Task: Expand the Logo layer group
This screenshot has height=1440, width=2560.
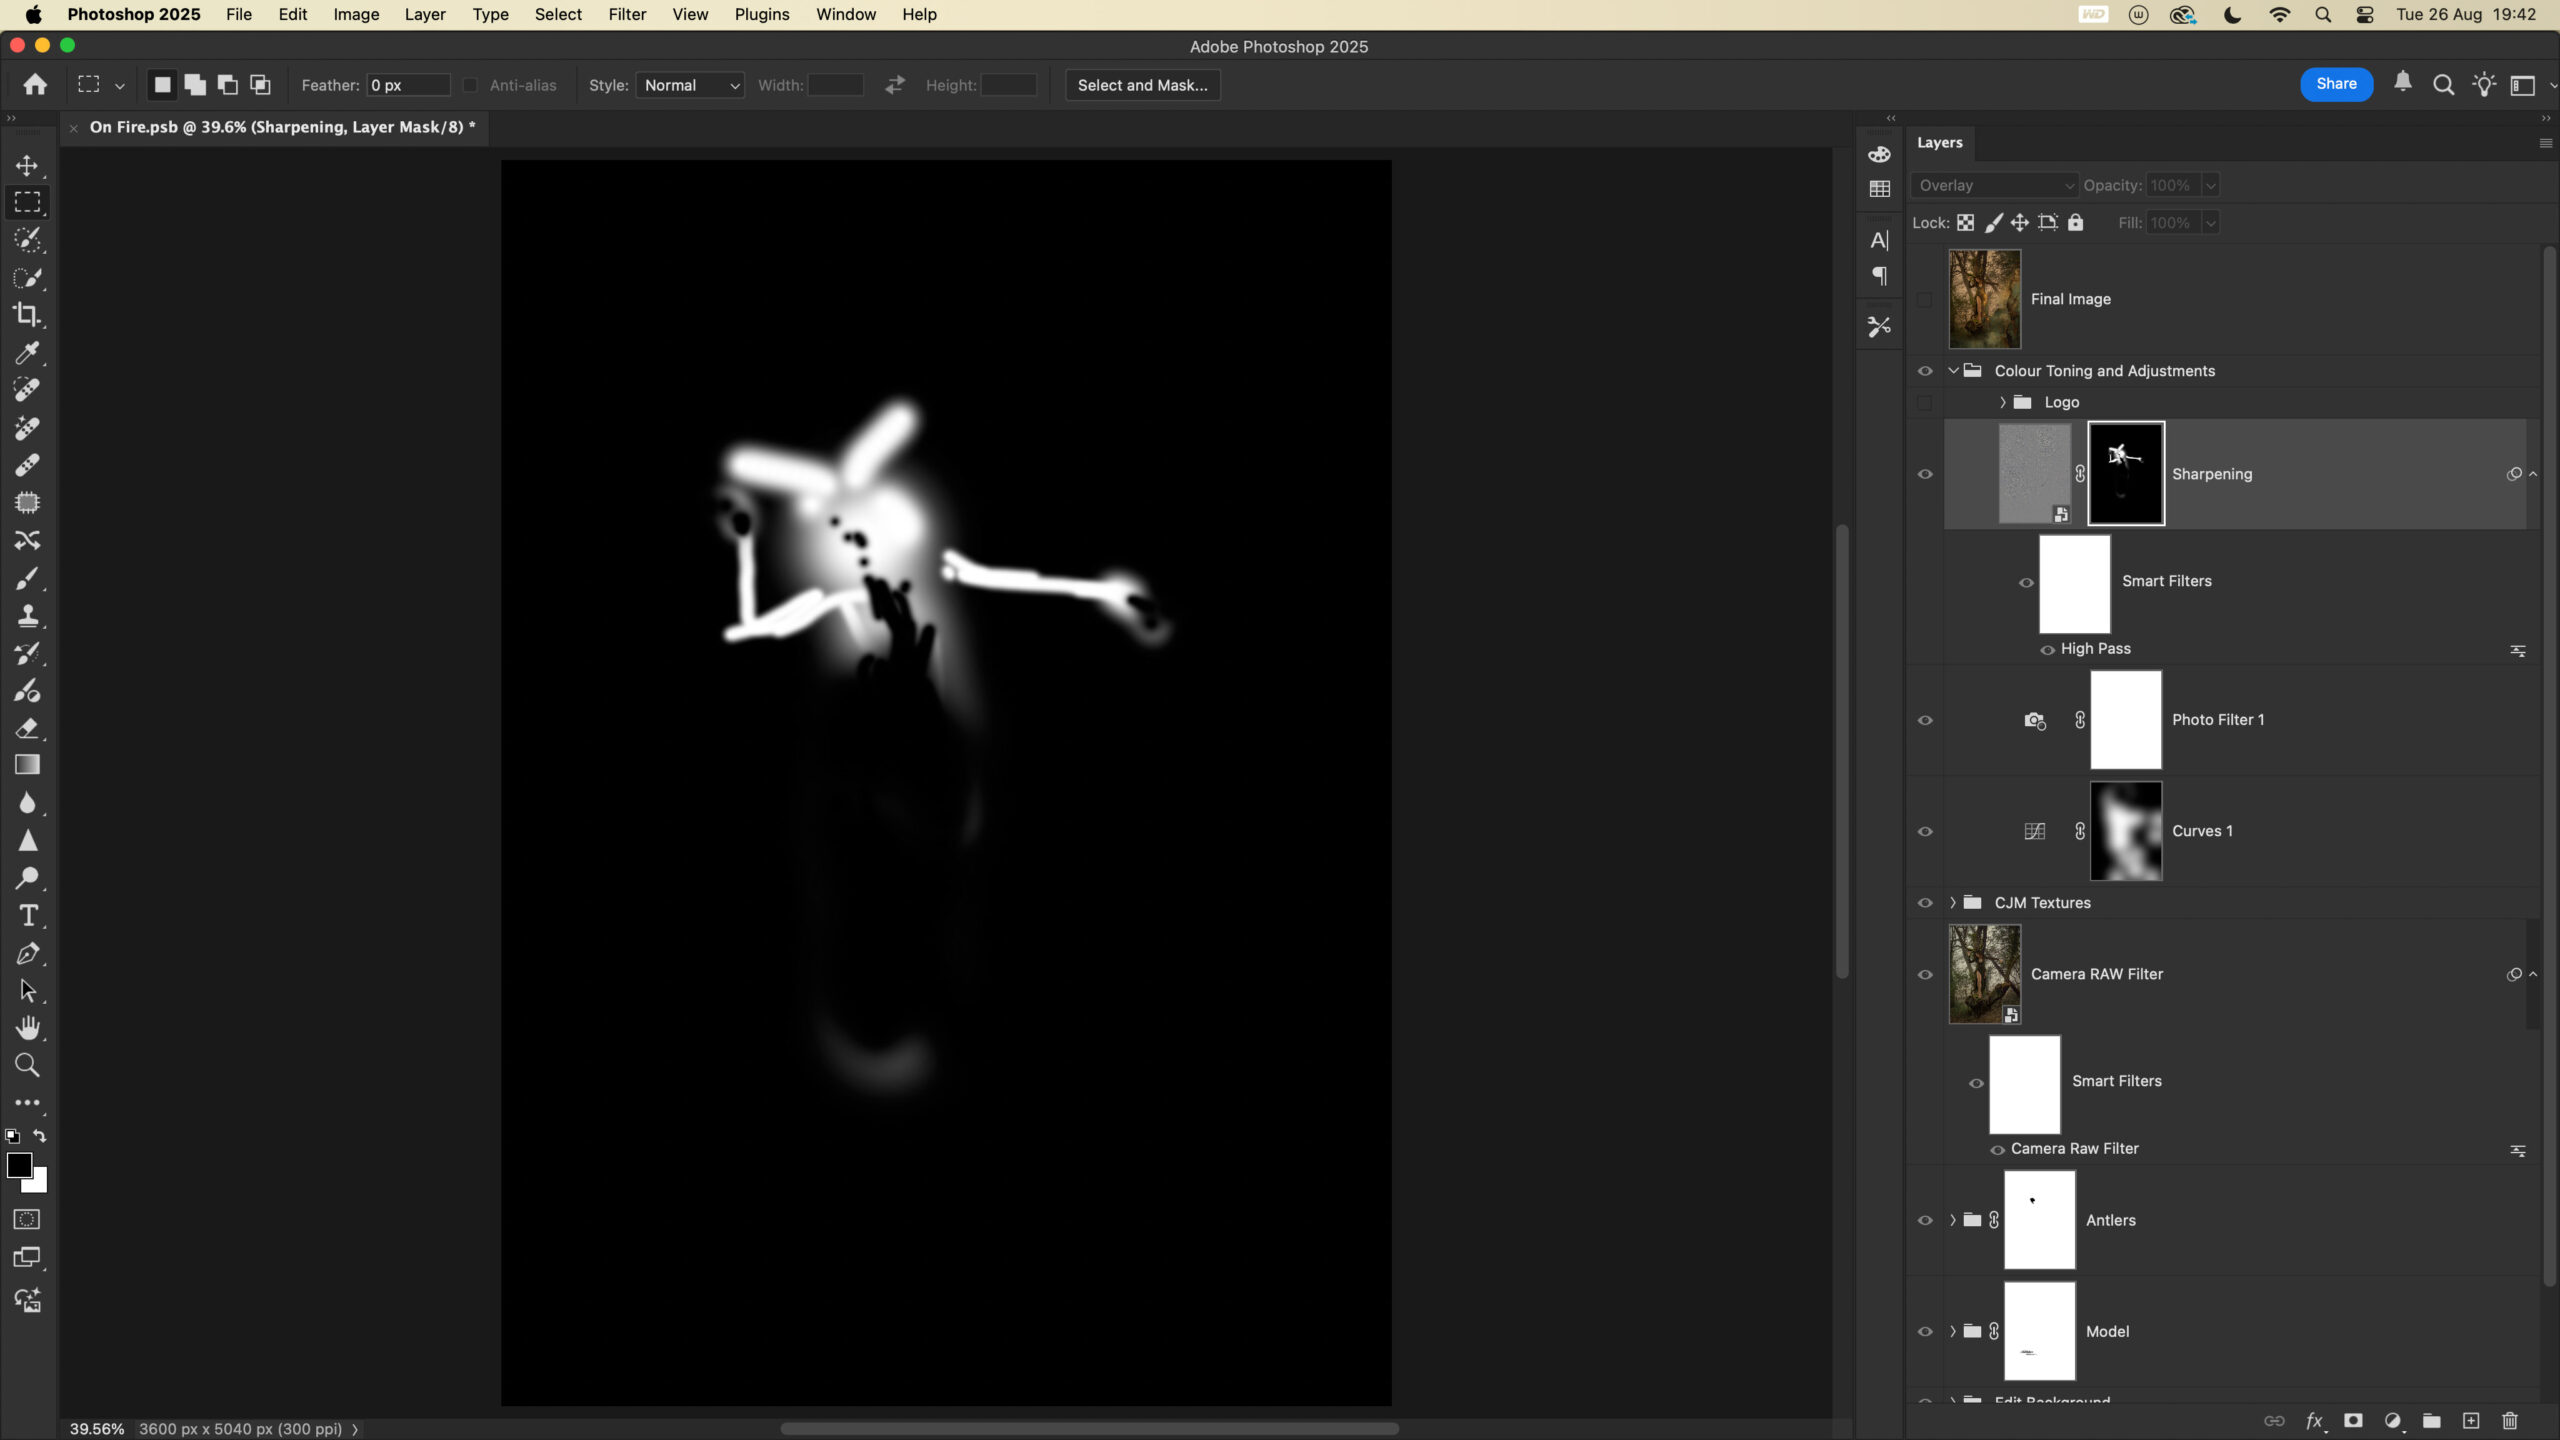Action: coord(2002,402)
